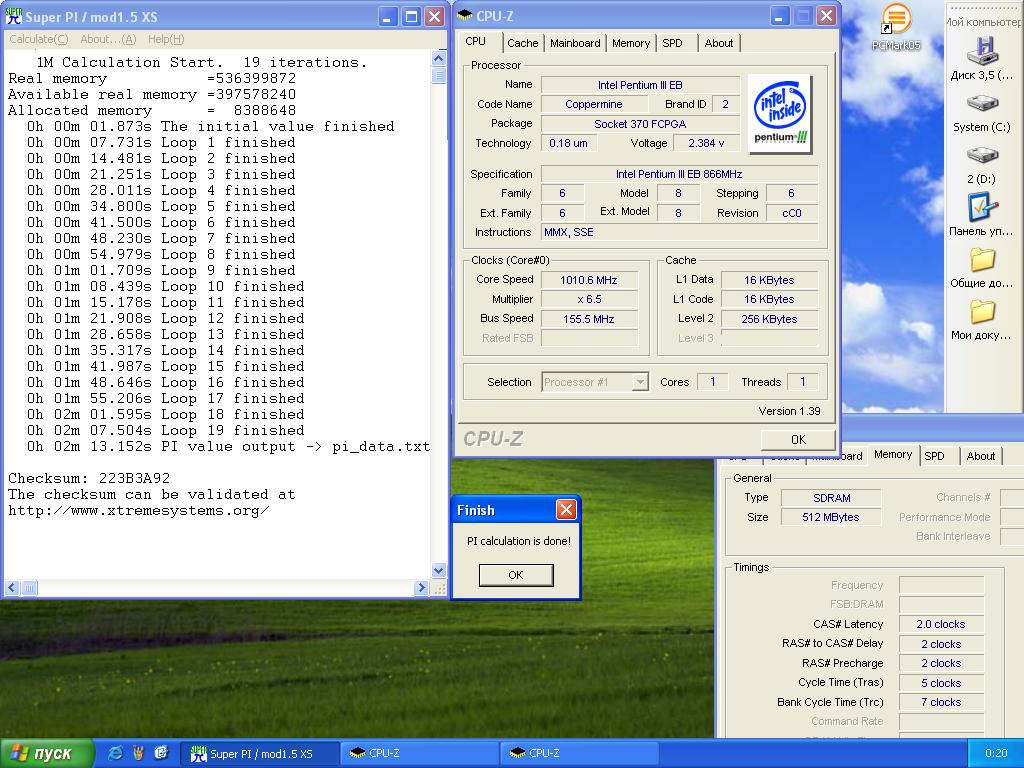Select About tab in the rear CPU-Z window
This screenshot has height=768, width=1024.
pyautogui.click(x=981, y=456)
